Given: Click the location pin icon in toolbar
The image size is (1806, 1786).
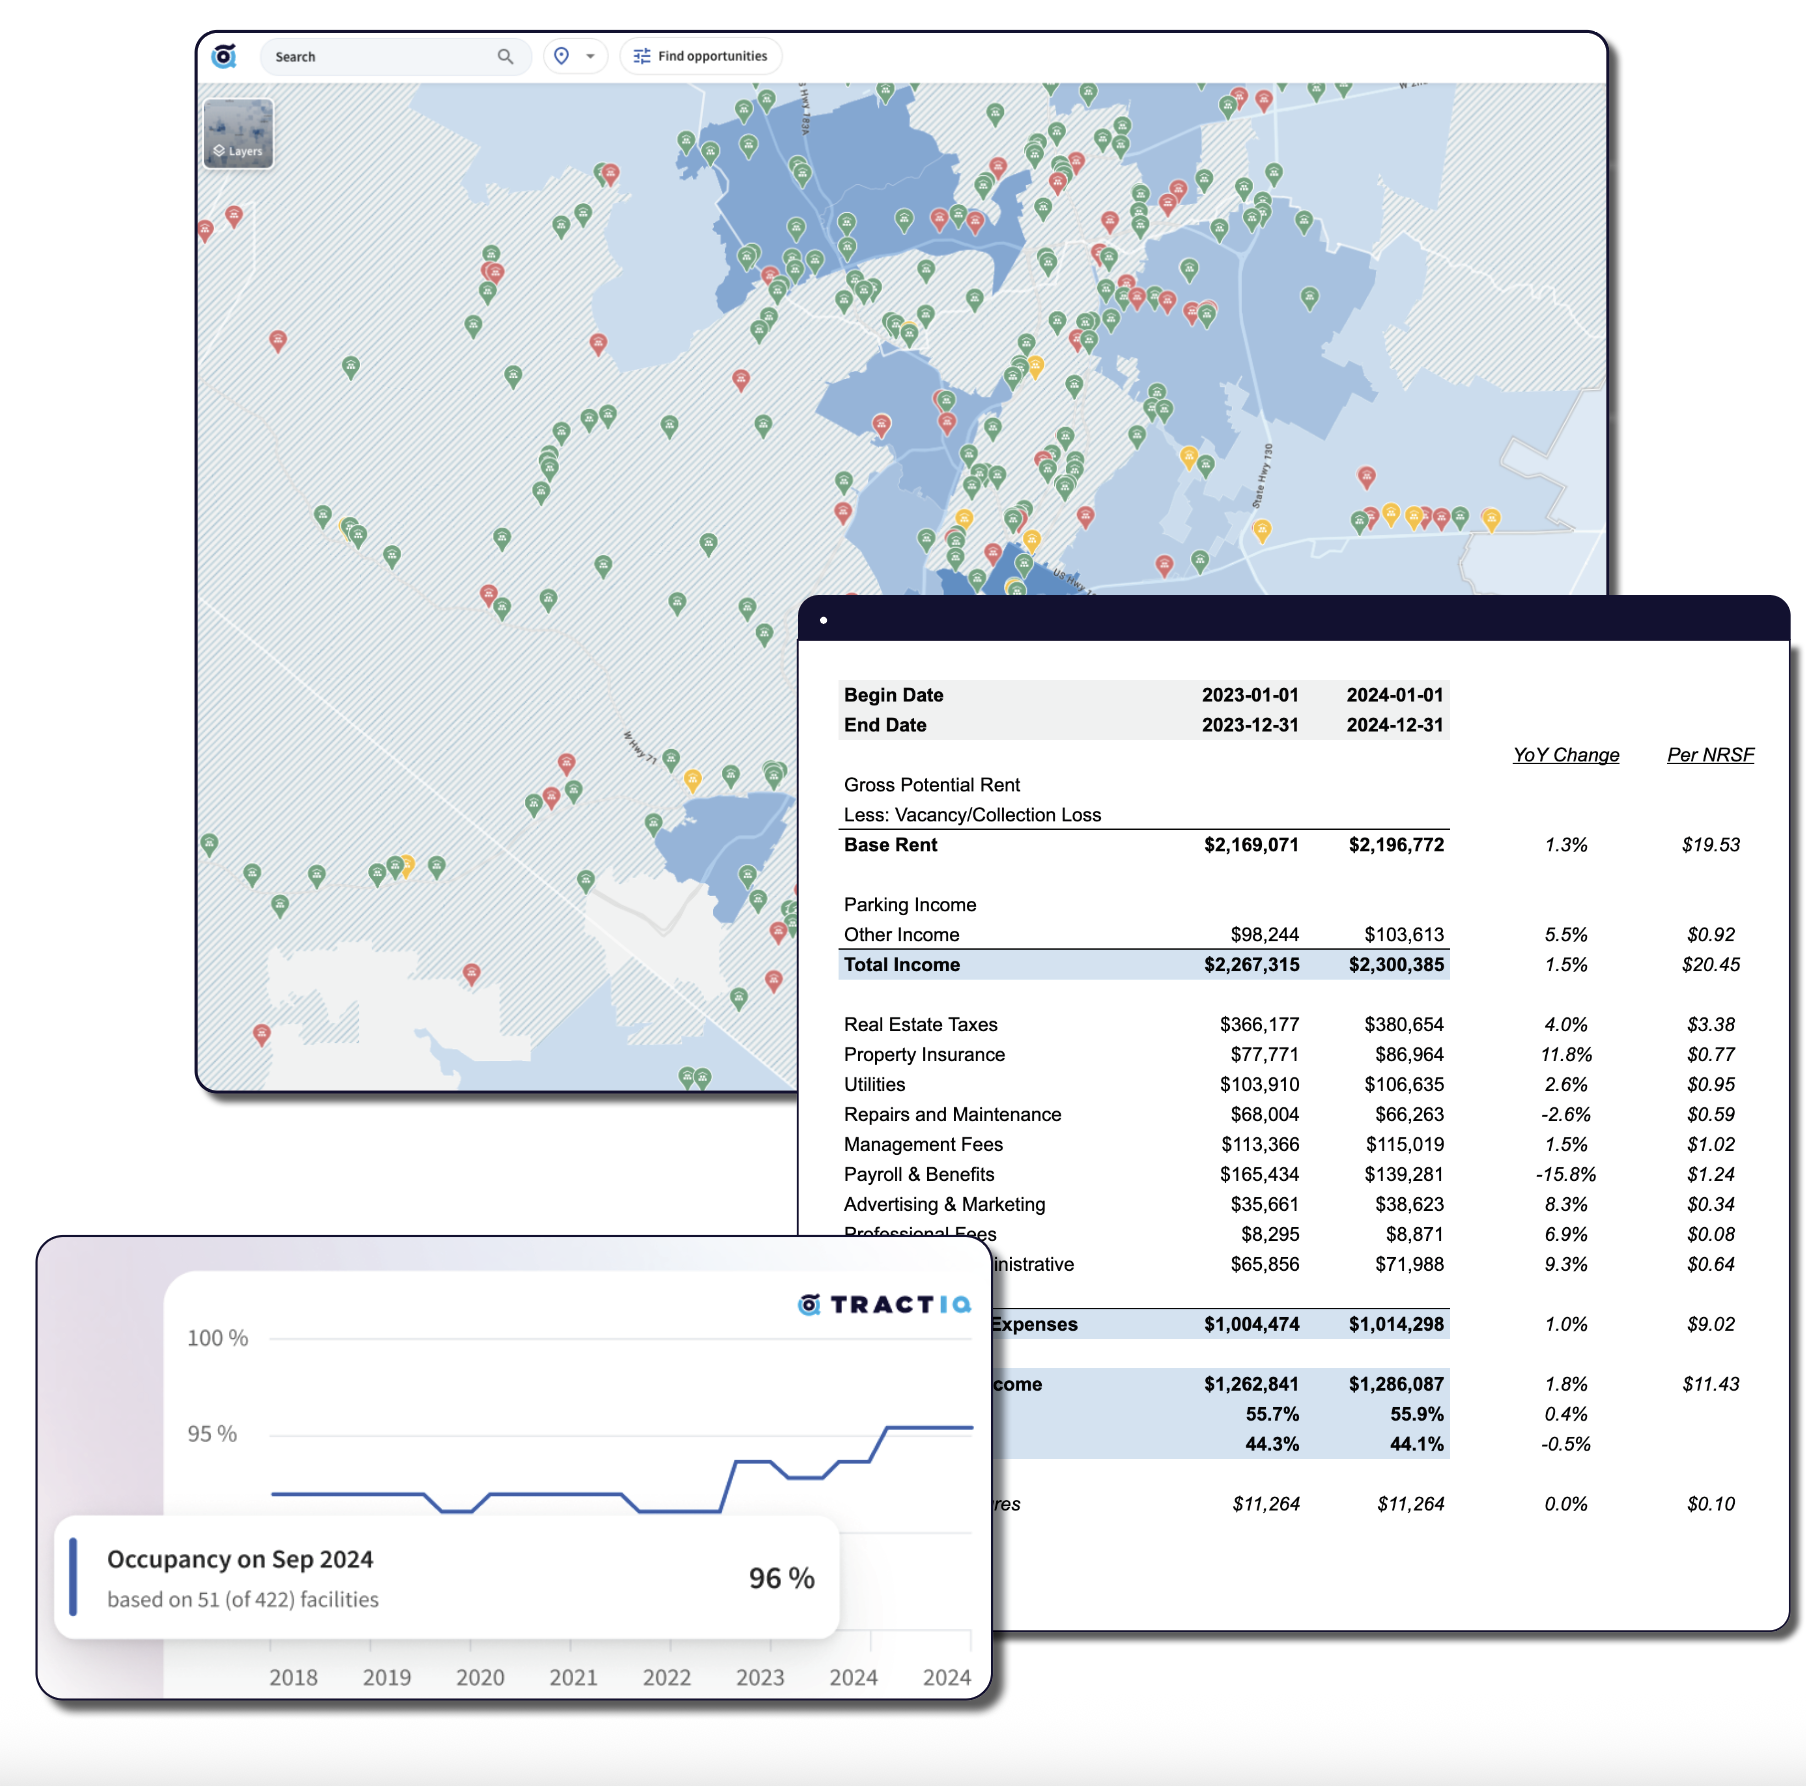Looking at the screenshot, I should 562,56.
